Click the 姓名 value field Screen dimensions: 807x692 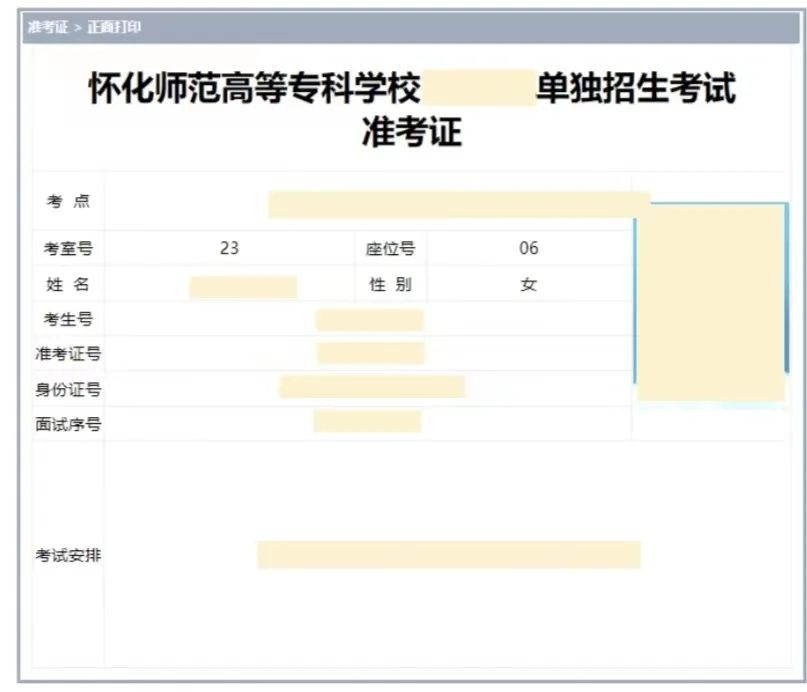tap(243, 286)
